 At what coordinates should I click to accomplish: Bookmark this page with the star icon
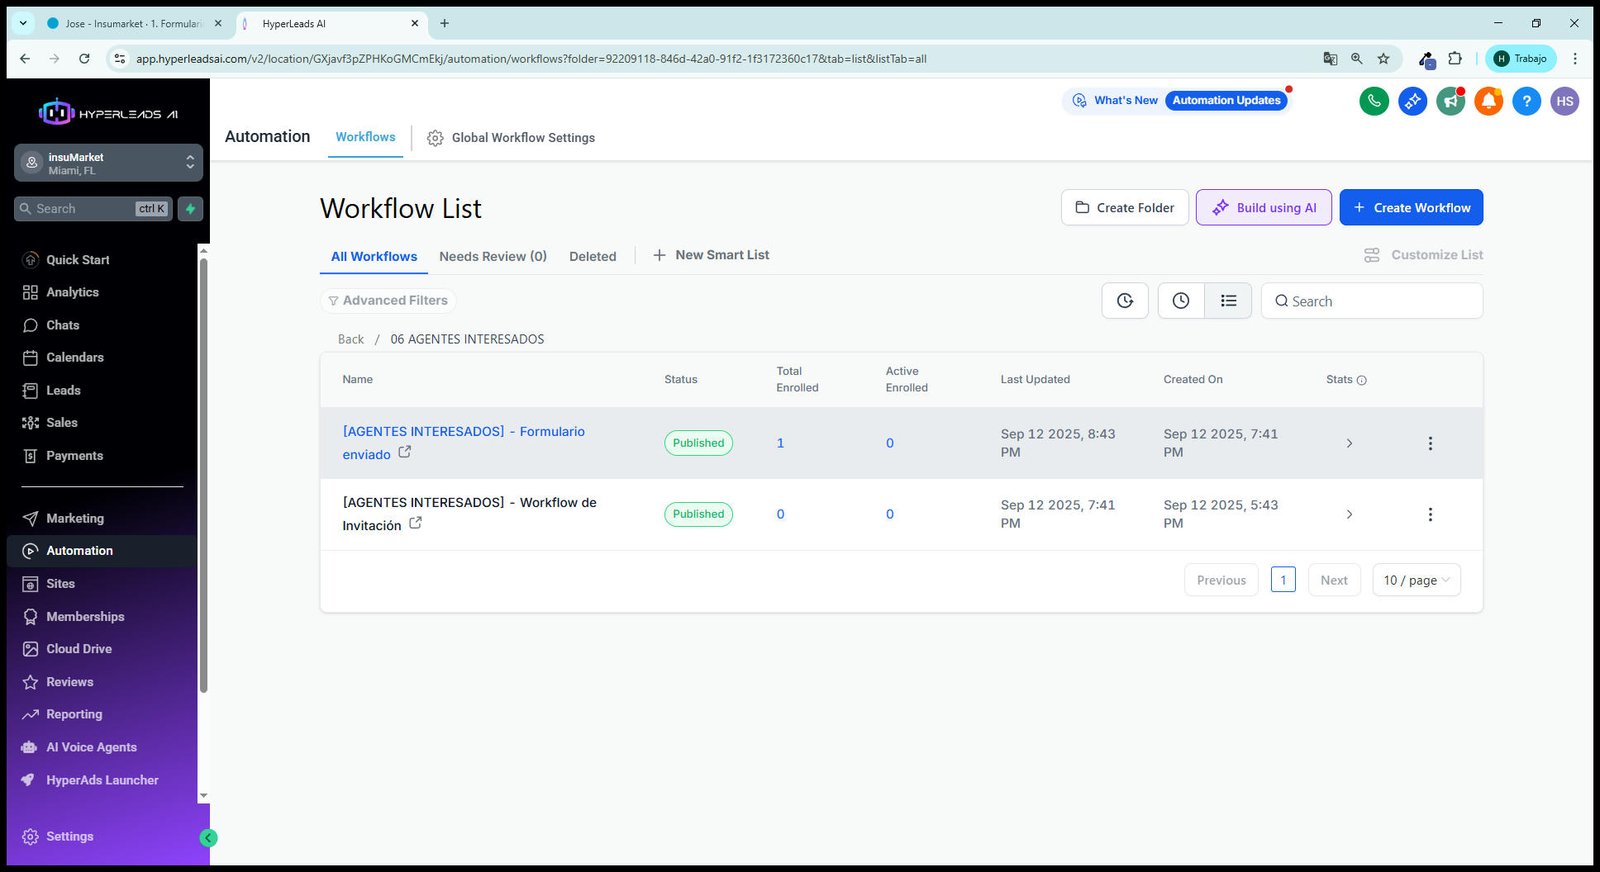(1384, 59)
